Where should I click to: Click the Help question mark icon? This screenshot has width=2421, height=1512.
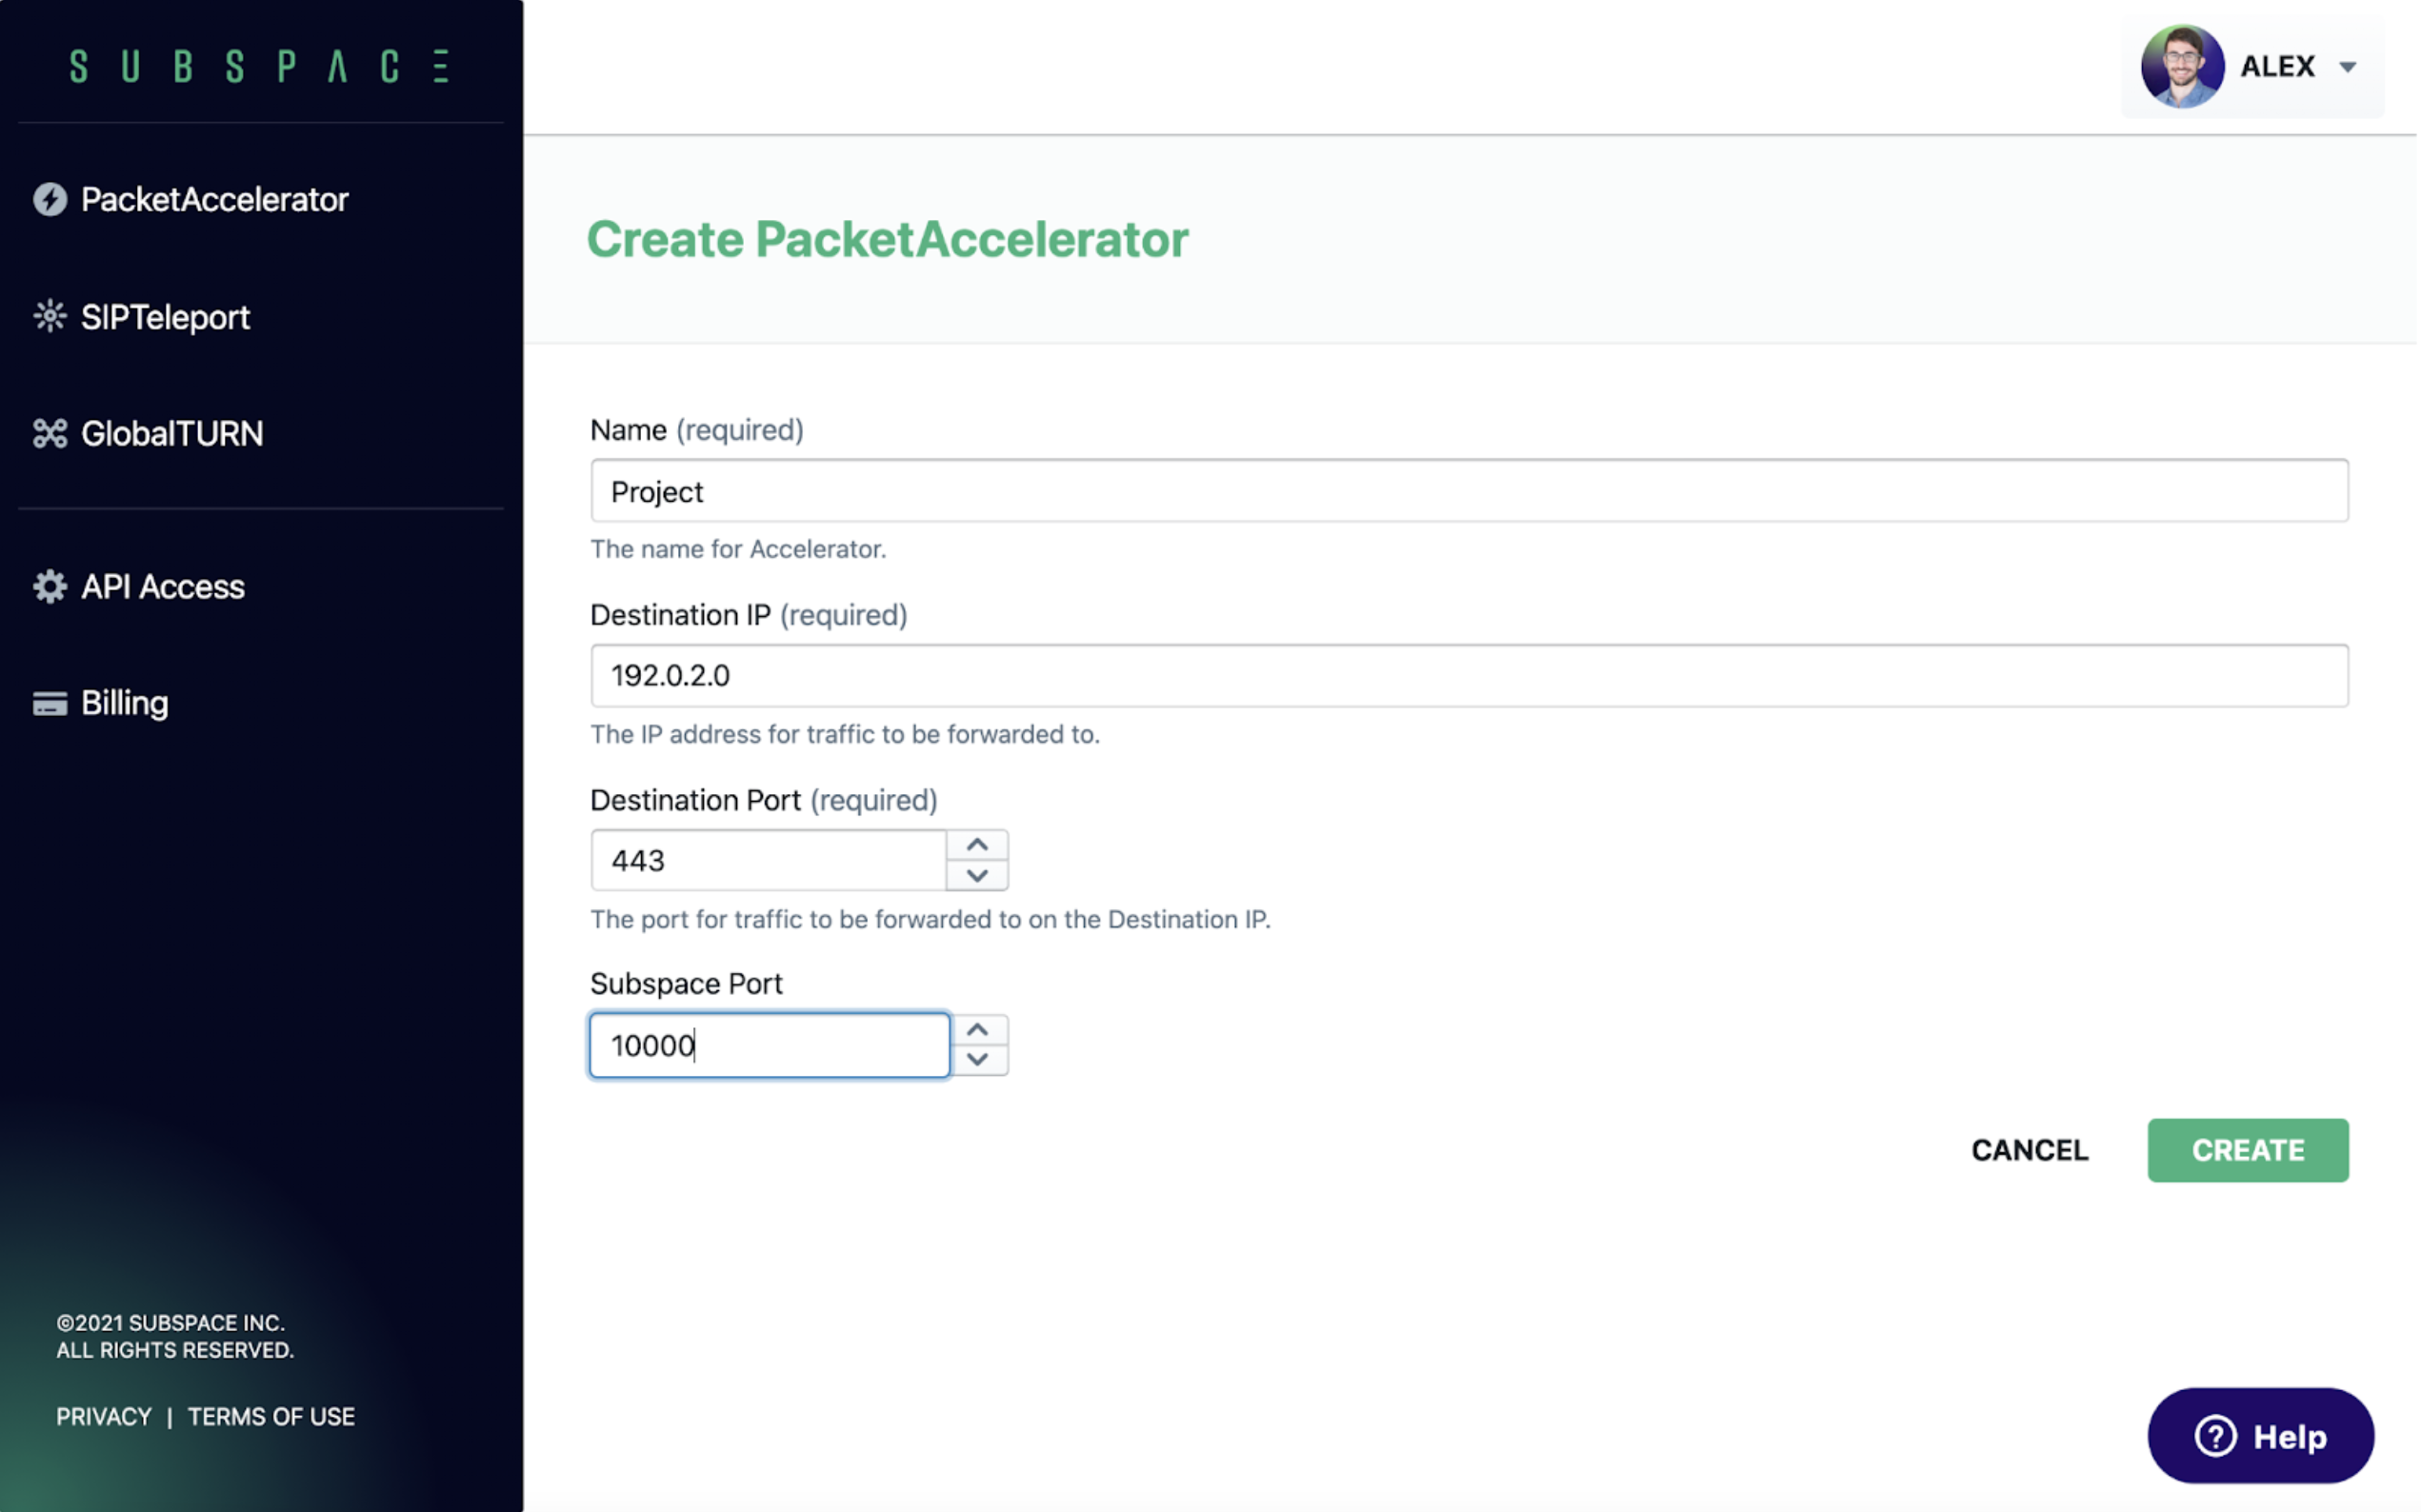coord(2218,1438)
